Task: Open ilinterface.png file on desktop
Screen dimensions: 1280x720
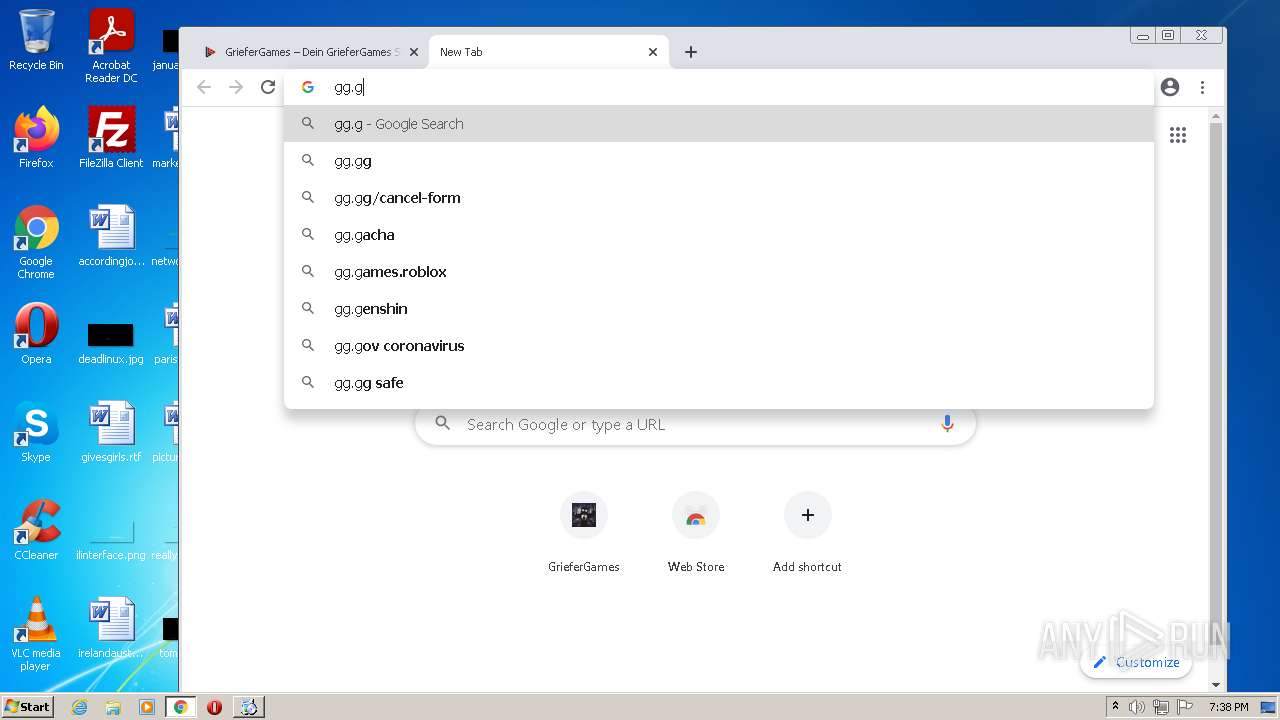Action: coord(111,538)
